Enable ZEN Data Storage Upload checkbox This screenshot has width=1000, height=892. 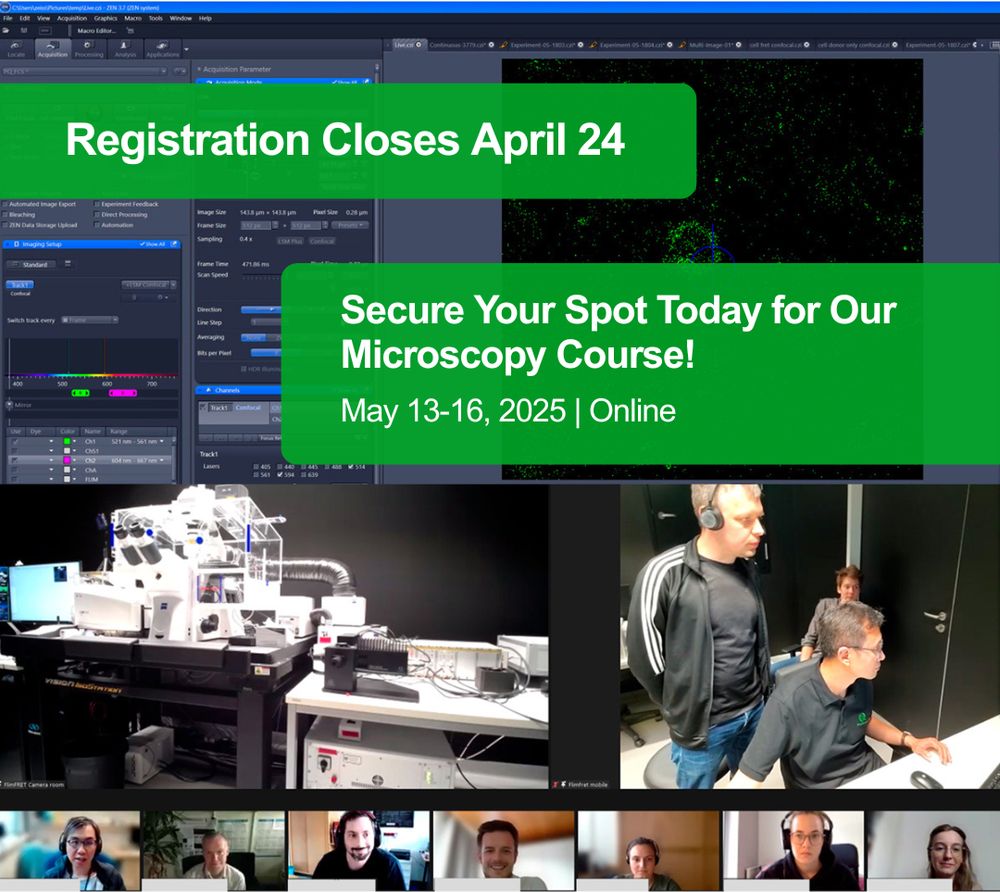pyautogui.click(x=6, y=225)
